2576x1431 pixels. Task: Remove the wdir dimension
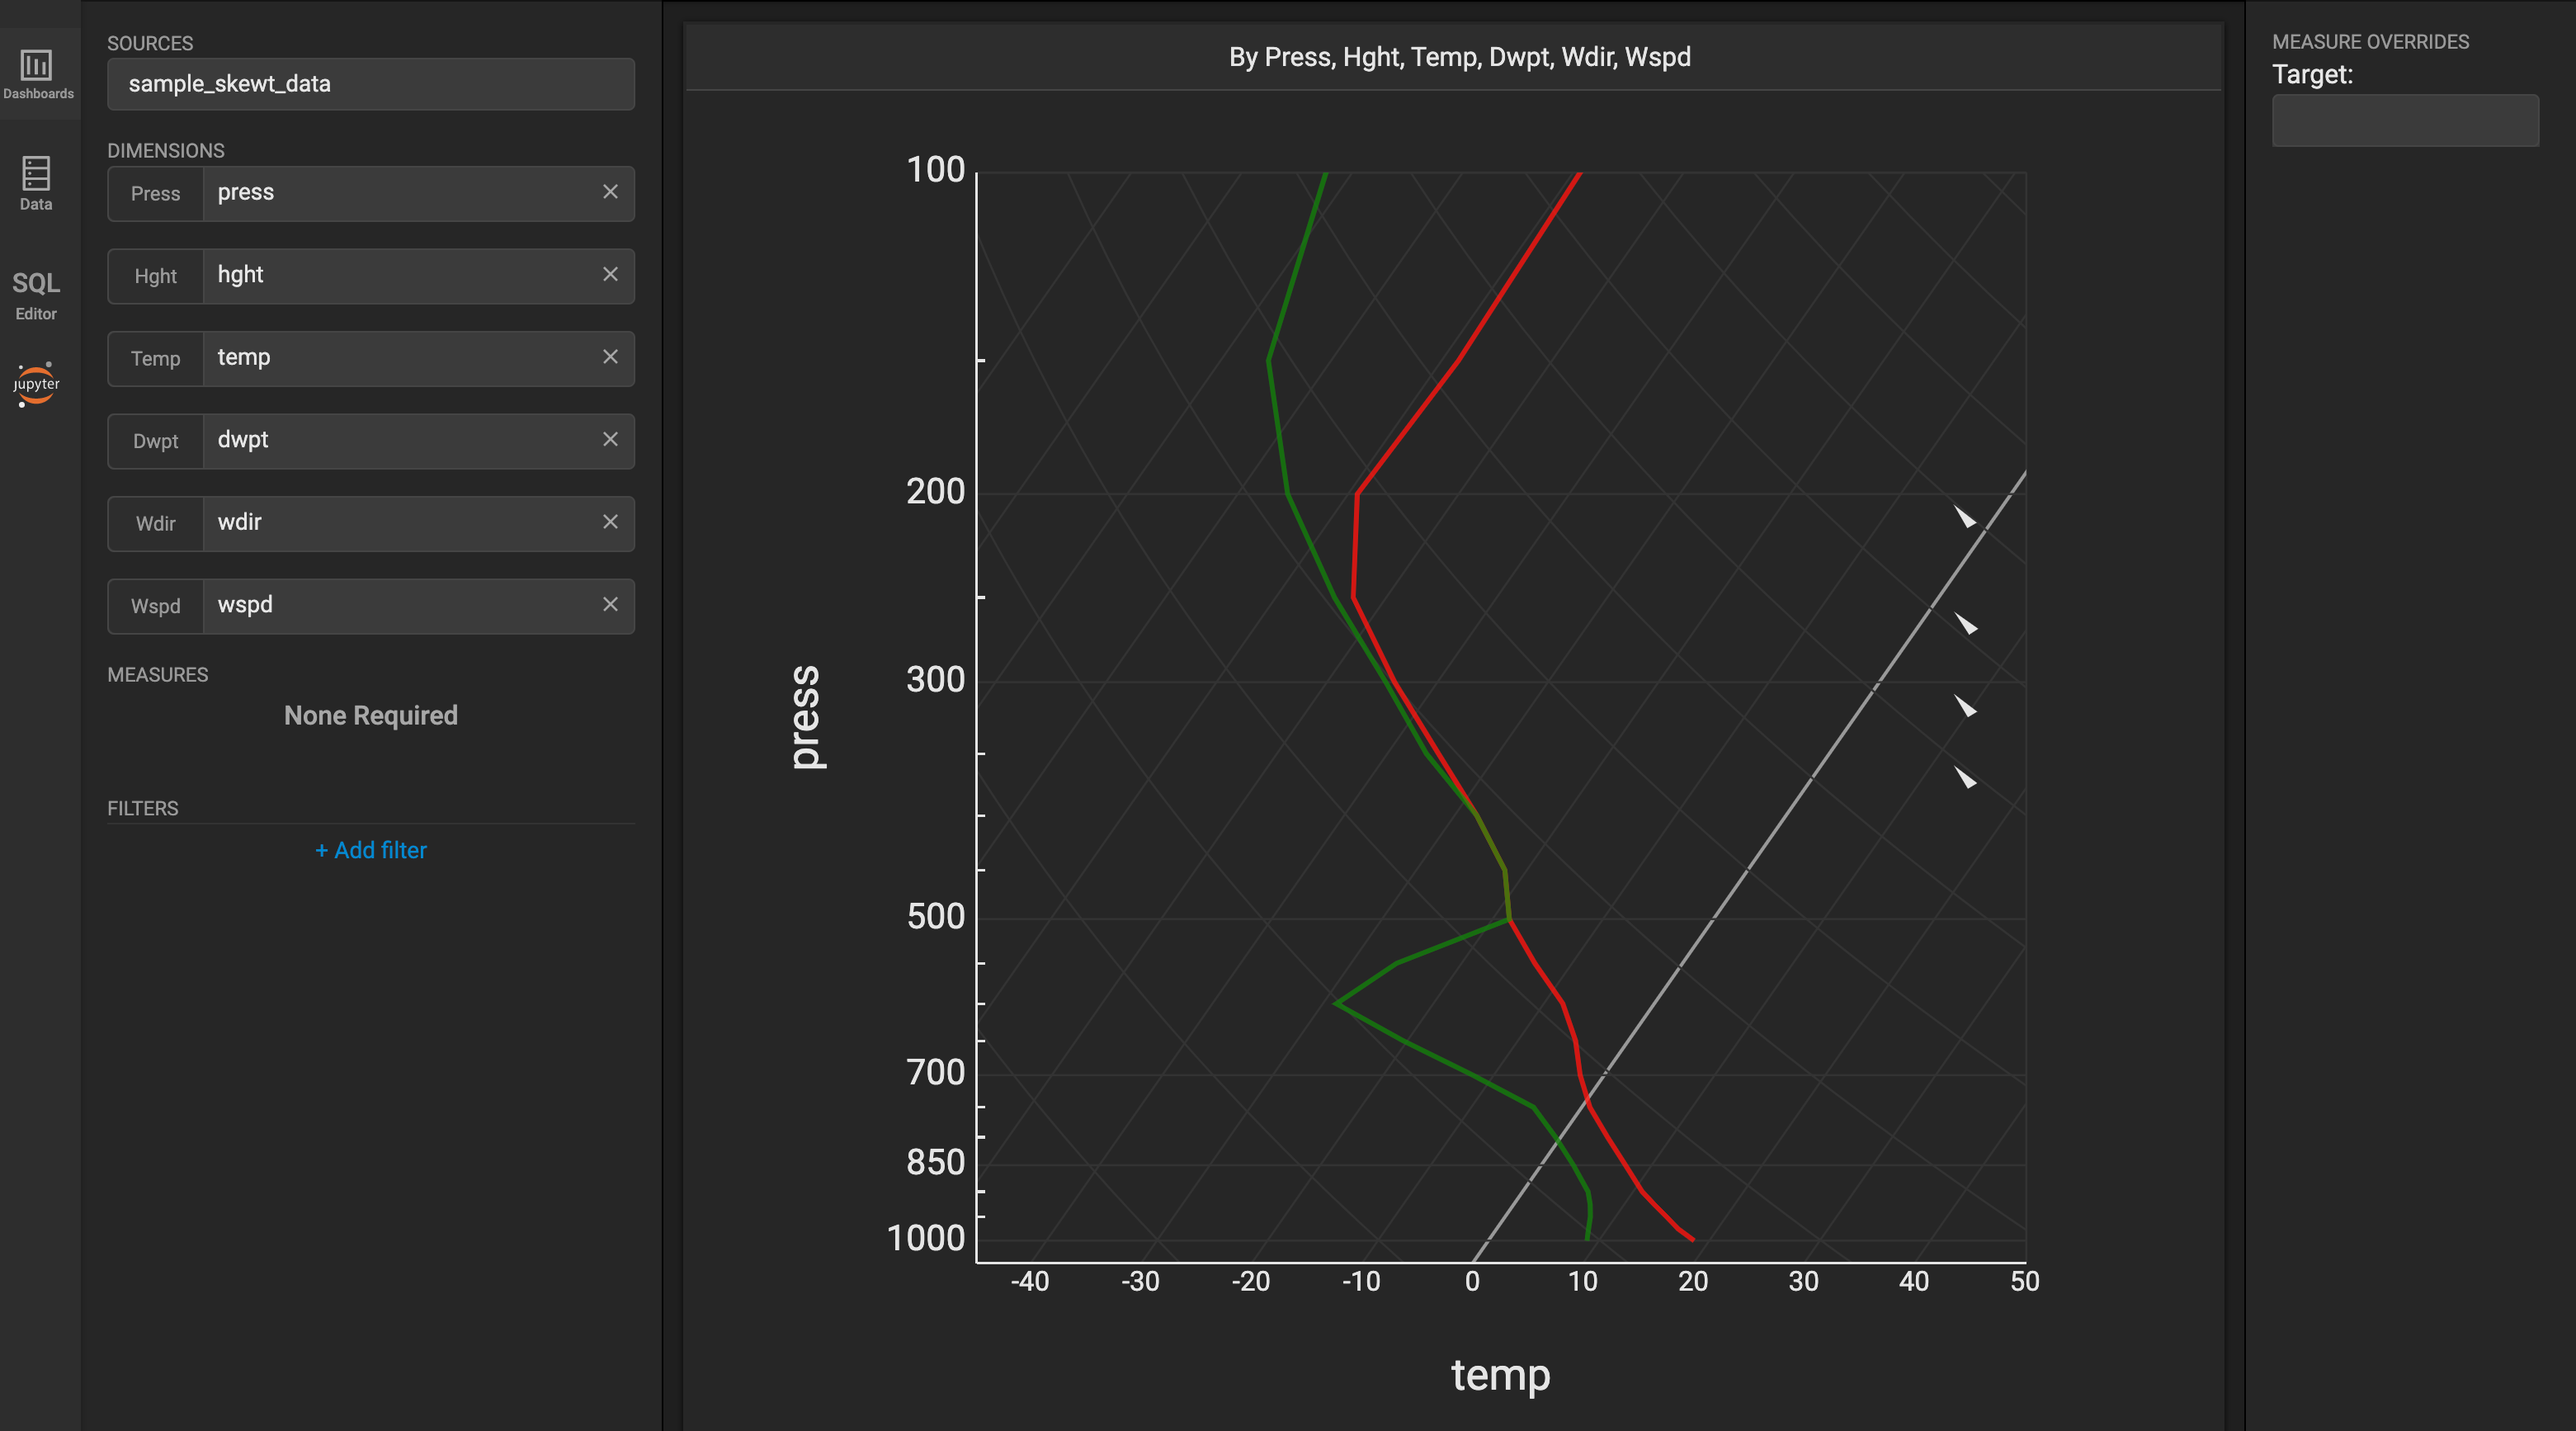pos(610,522)
